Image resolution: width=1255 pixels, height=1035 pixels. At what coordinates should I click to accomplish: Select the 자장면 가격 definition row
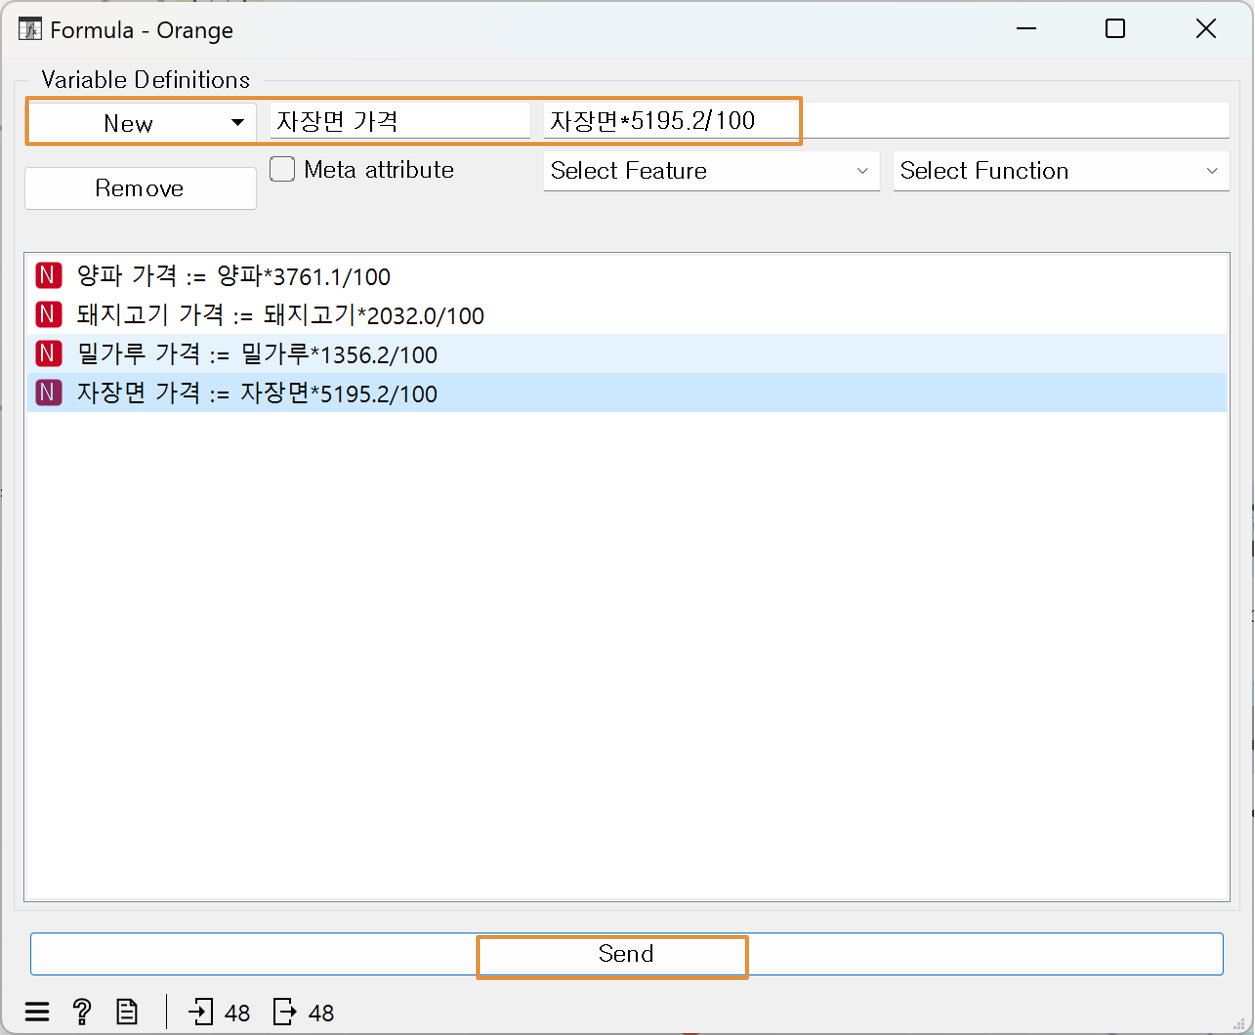[x=627, y=393]
